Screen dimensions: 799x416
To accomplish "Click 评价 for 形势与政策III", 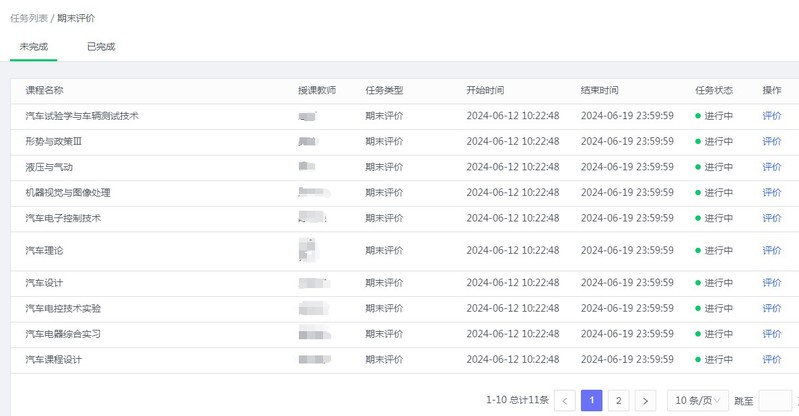I will tap(772, 142).
